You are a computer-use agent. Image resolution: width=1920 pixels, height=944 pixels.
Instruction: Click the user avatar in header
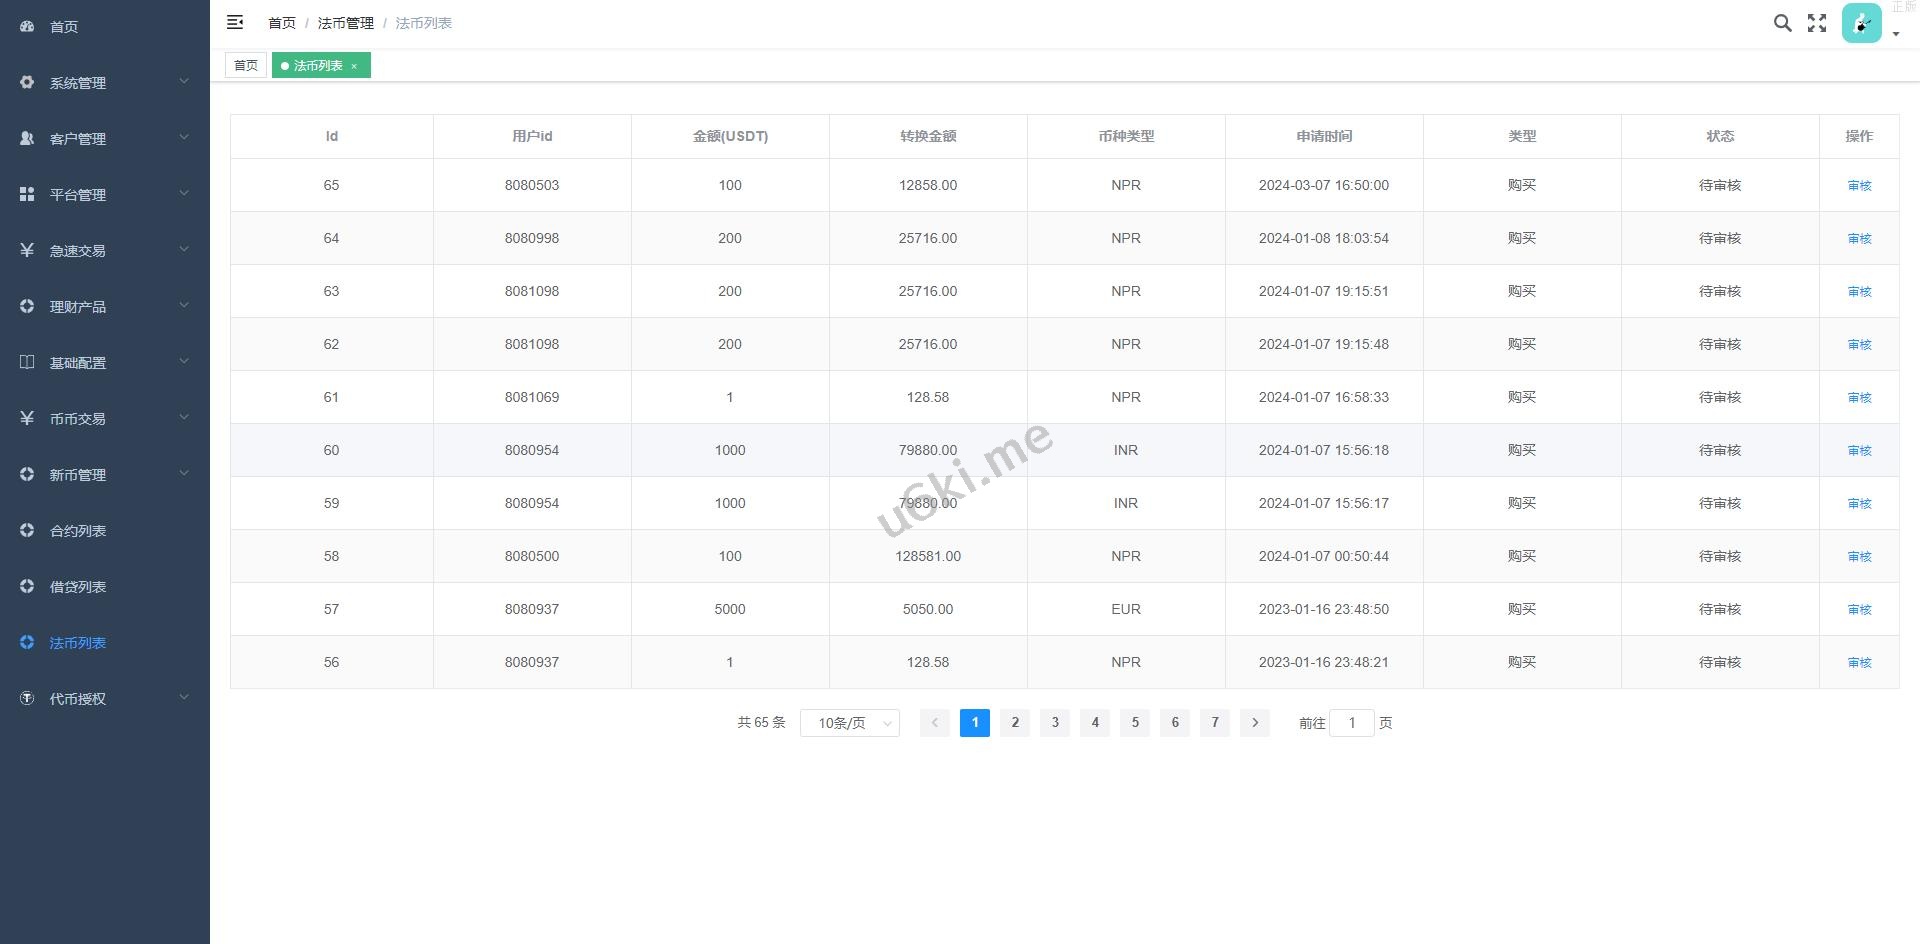click(1861, 23)
